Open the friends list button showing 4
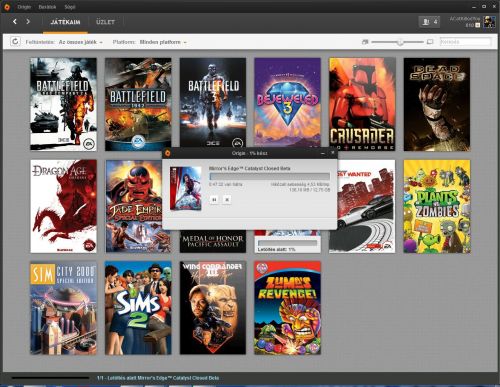500x387 pixels. coord(429,22)
